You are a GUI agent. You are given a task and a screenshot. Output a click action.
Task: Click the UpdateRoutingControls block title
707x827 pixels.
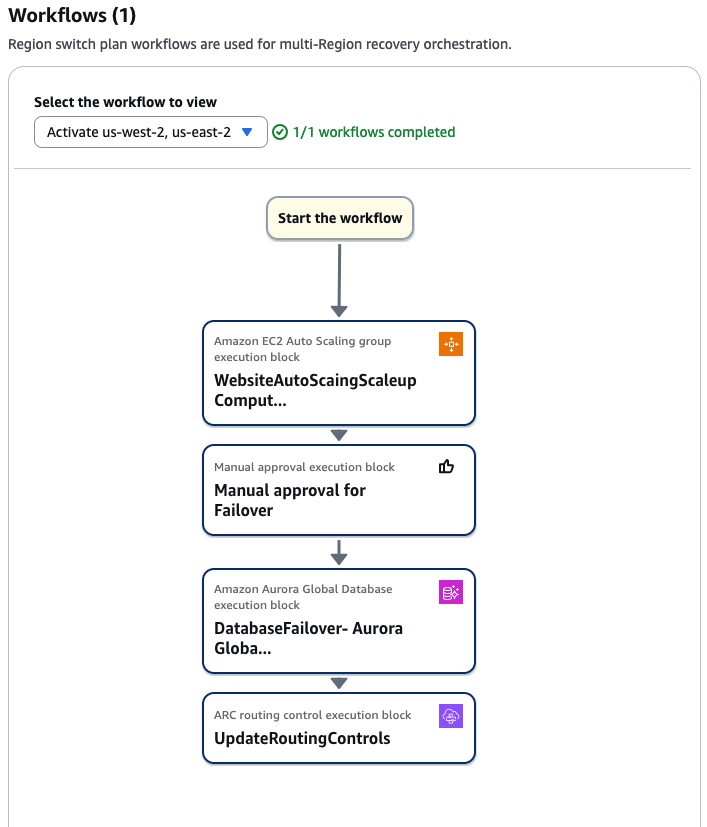pyautogui.click(x=302, y=739)
